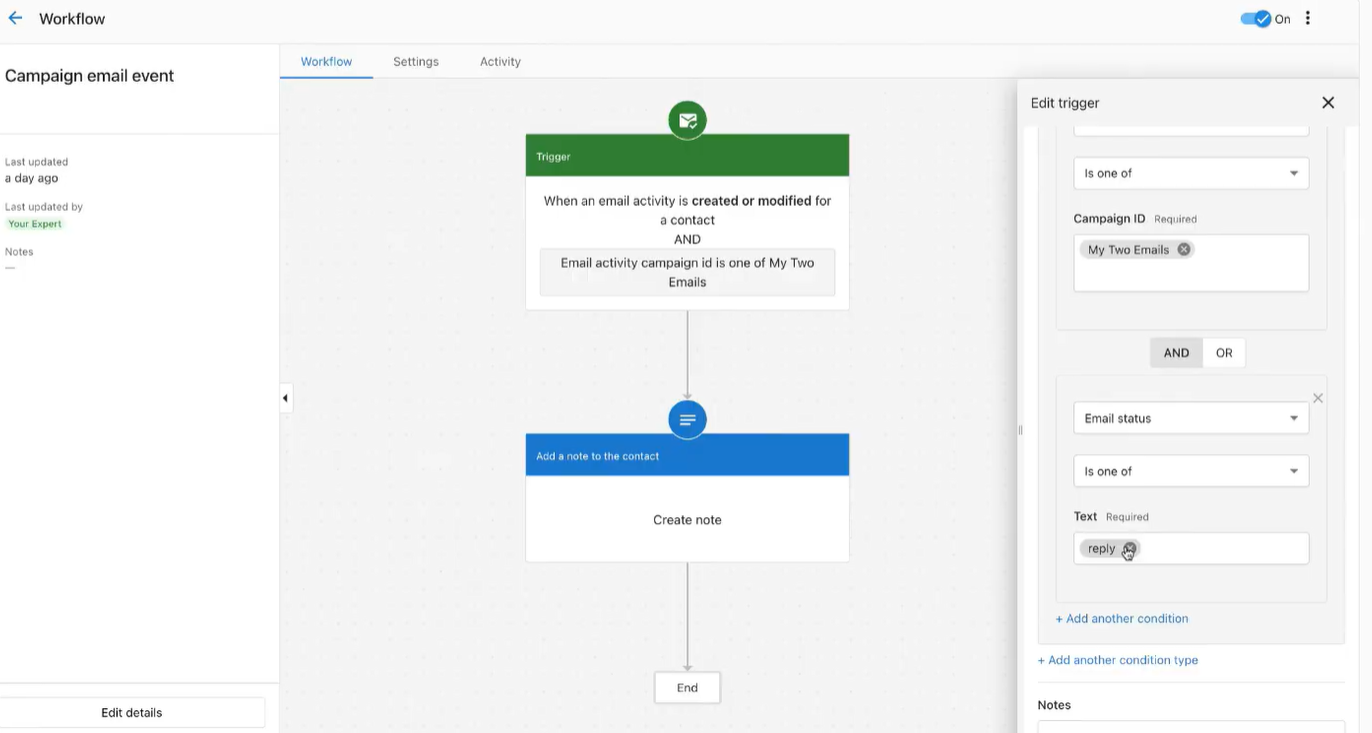Click the Edit details button
The image size is (1372, 733).
tap(132, 713)
